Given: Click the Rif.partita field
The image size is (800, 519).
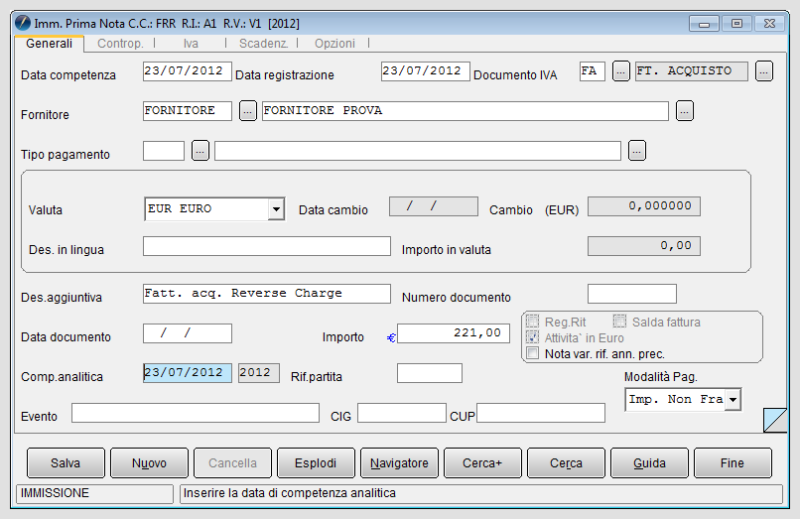Looking at the screenshot, I should (430, 373).
